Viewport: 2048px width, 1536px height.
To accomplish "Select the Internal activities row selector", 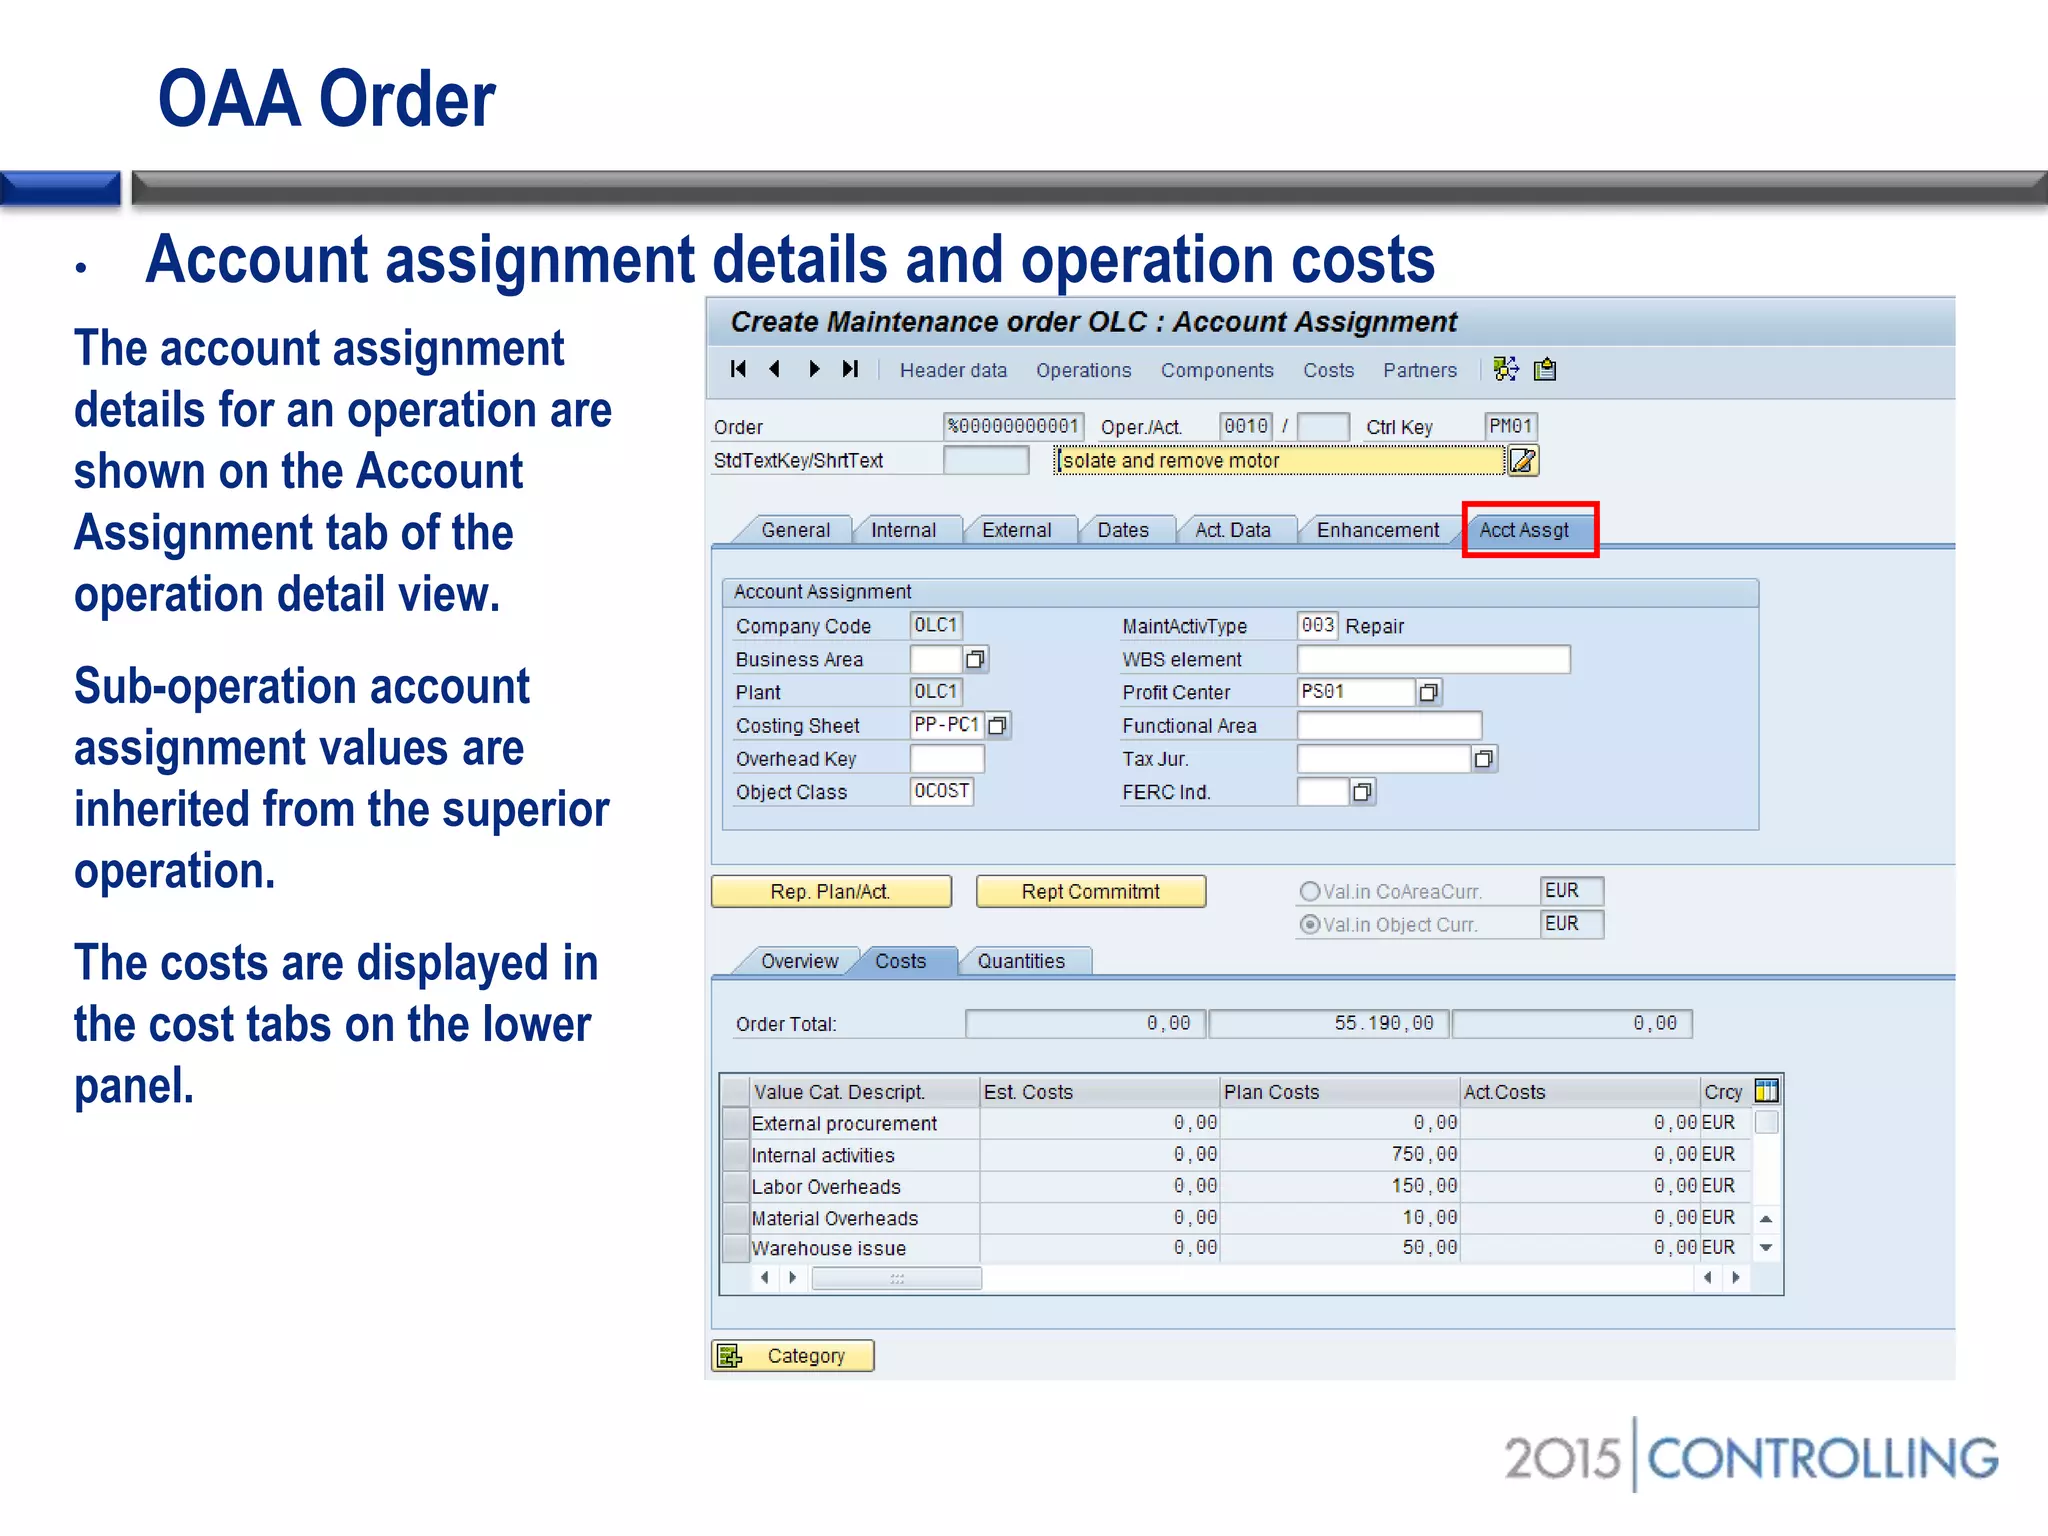I will click(x=736, y=1155).
